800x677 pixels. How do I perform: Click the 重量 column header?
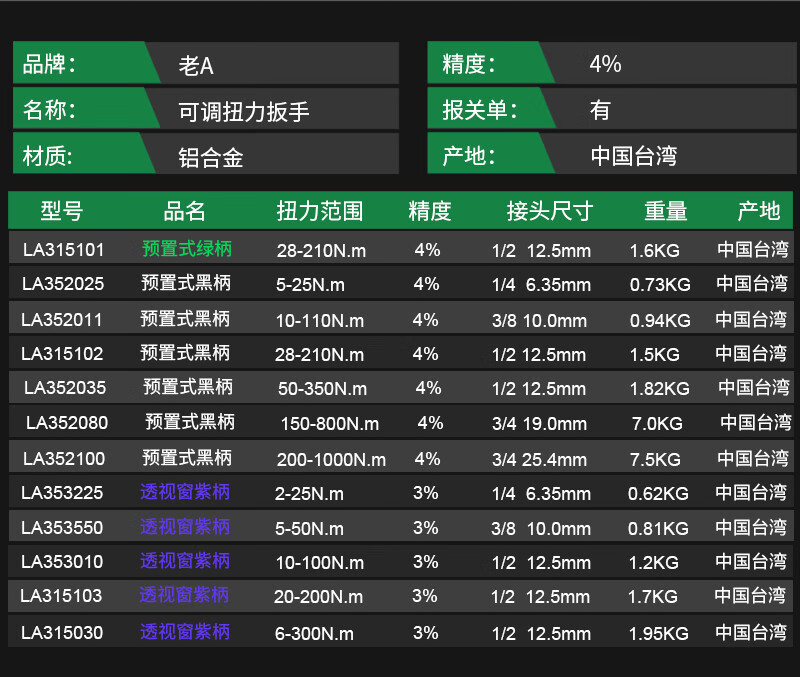(666, 211)
